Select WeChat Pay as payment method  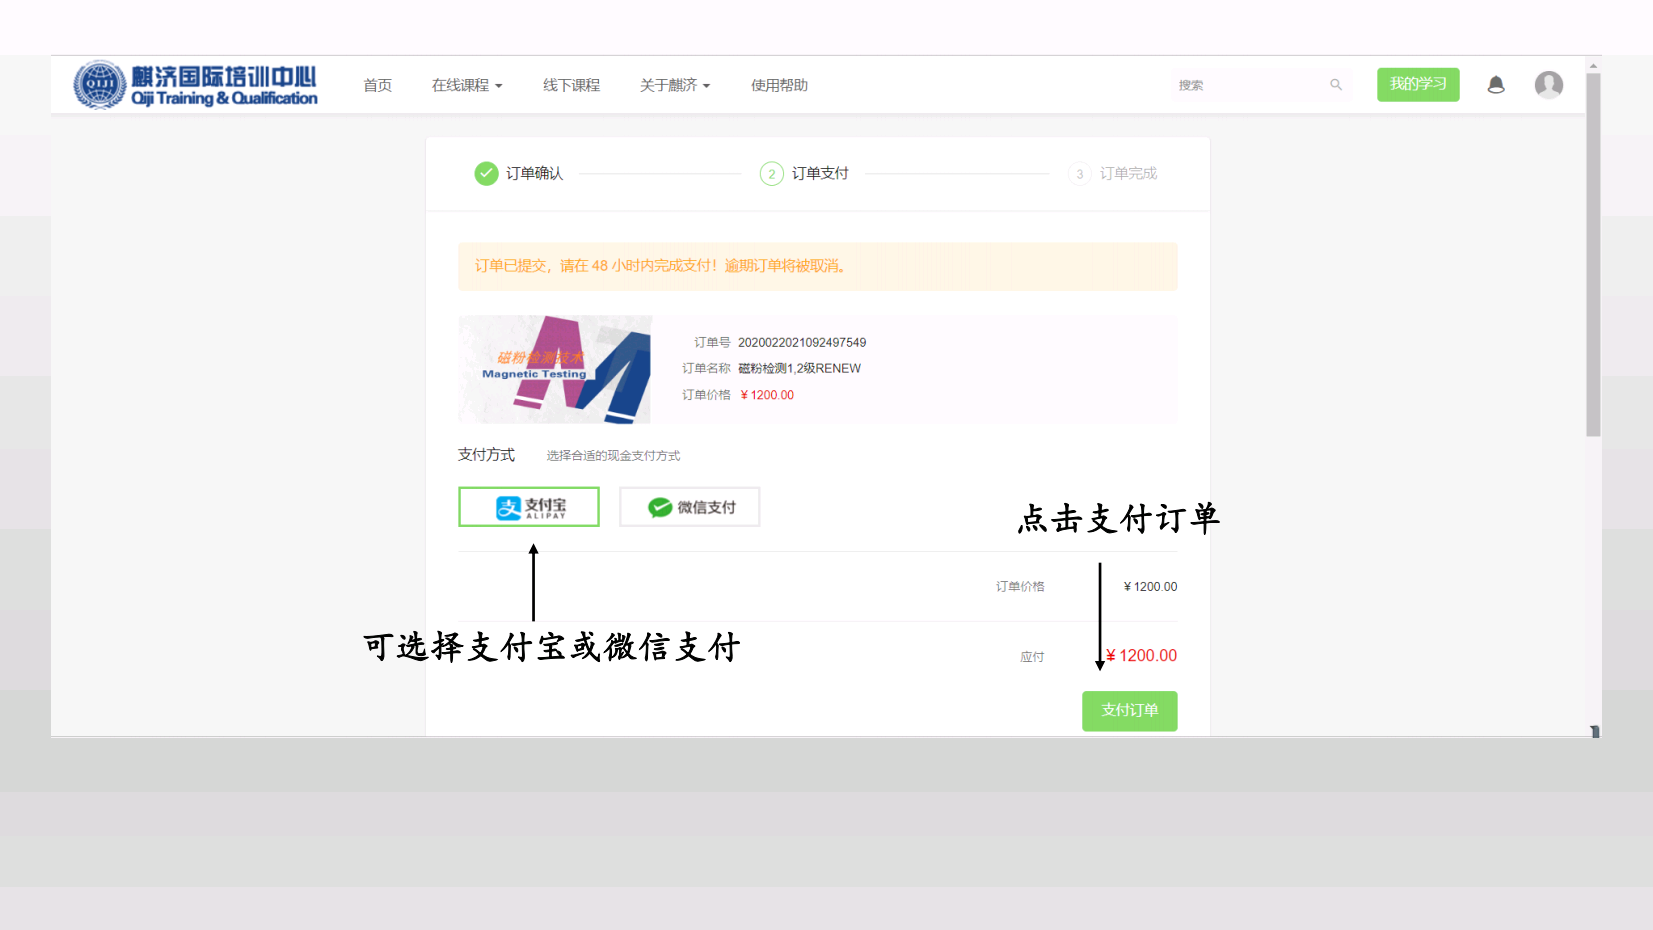689,507
